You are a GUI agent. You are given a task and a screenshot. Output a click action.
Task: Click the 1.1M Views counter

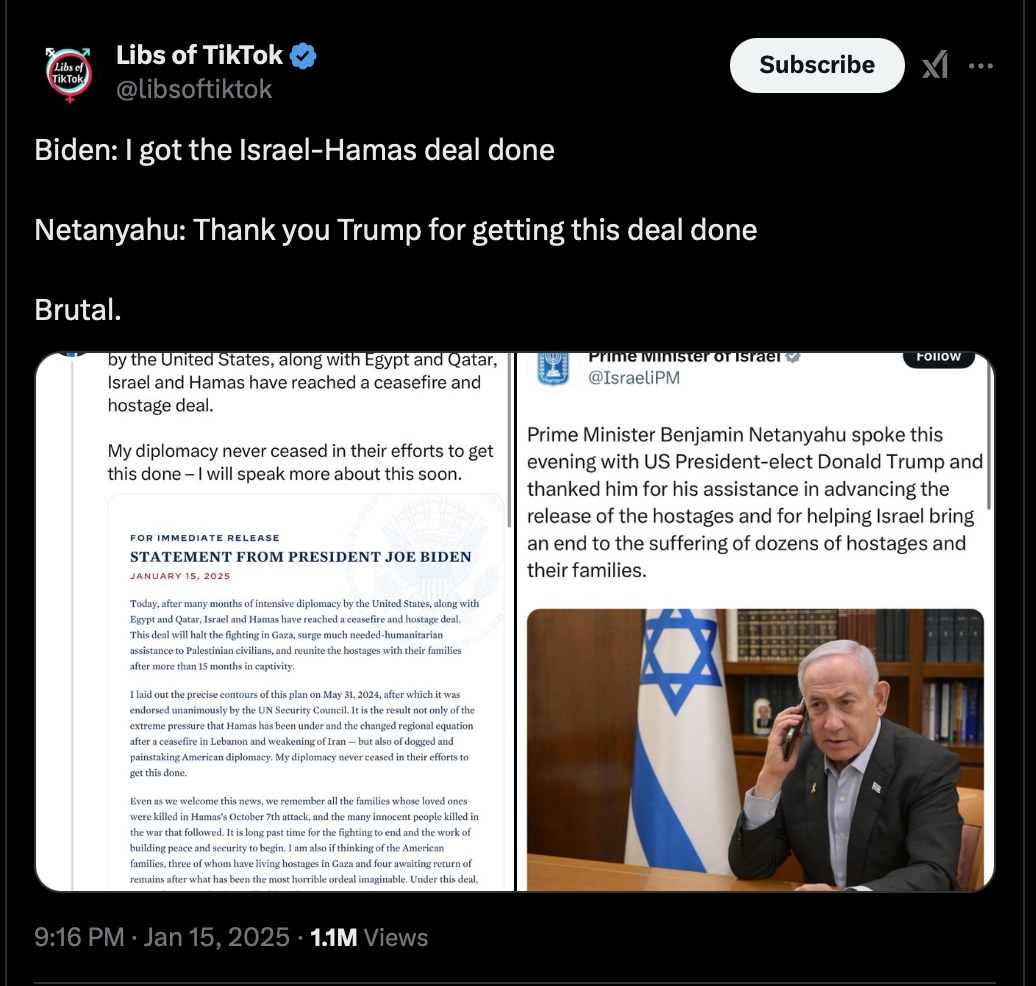[x=369, y=937]
